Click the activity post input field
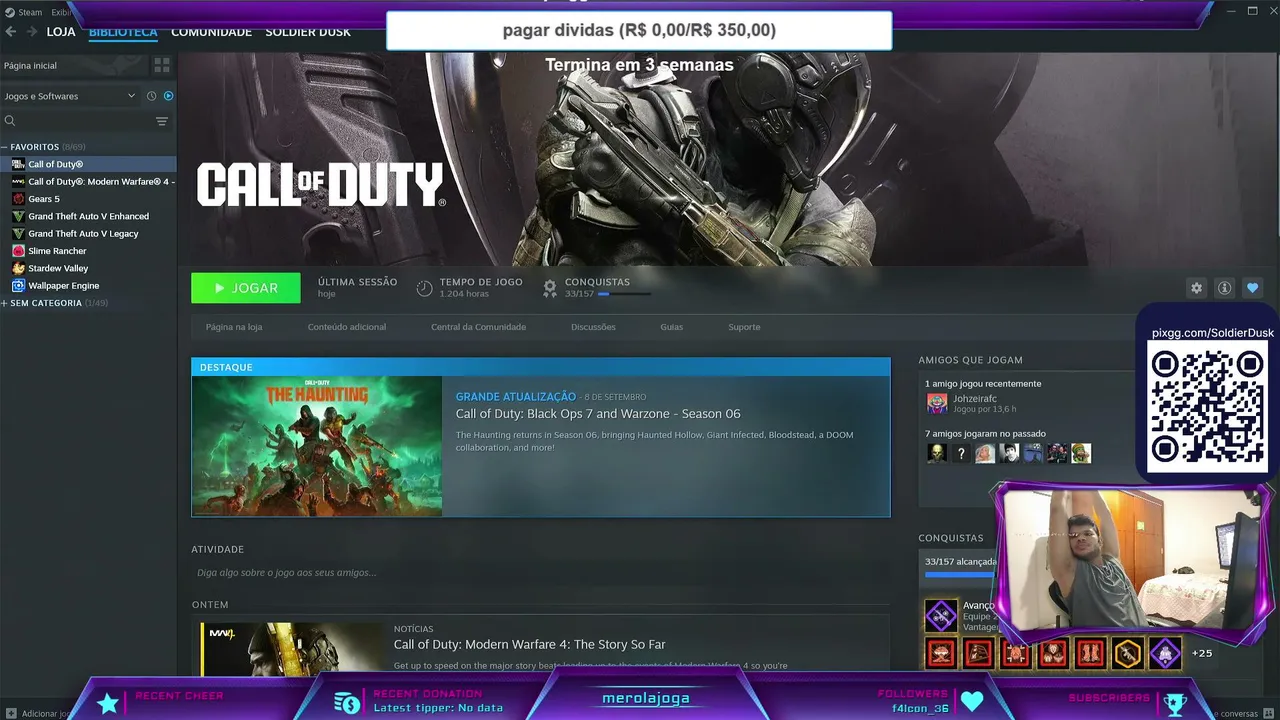Screen dimensions: 1280x720 point(540,573)
